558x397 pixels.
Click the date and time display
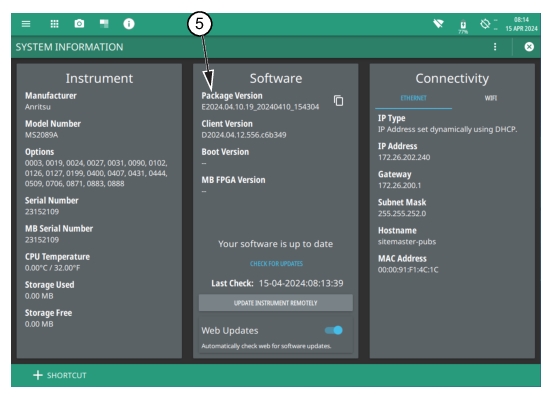pos(521,24)
